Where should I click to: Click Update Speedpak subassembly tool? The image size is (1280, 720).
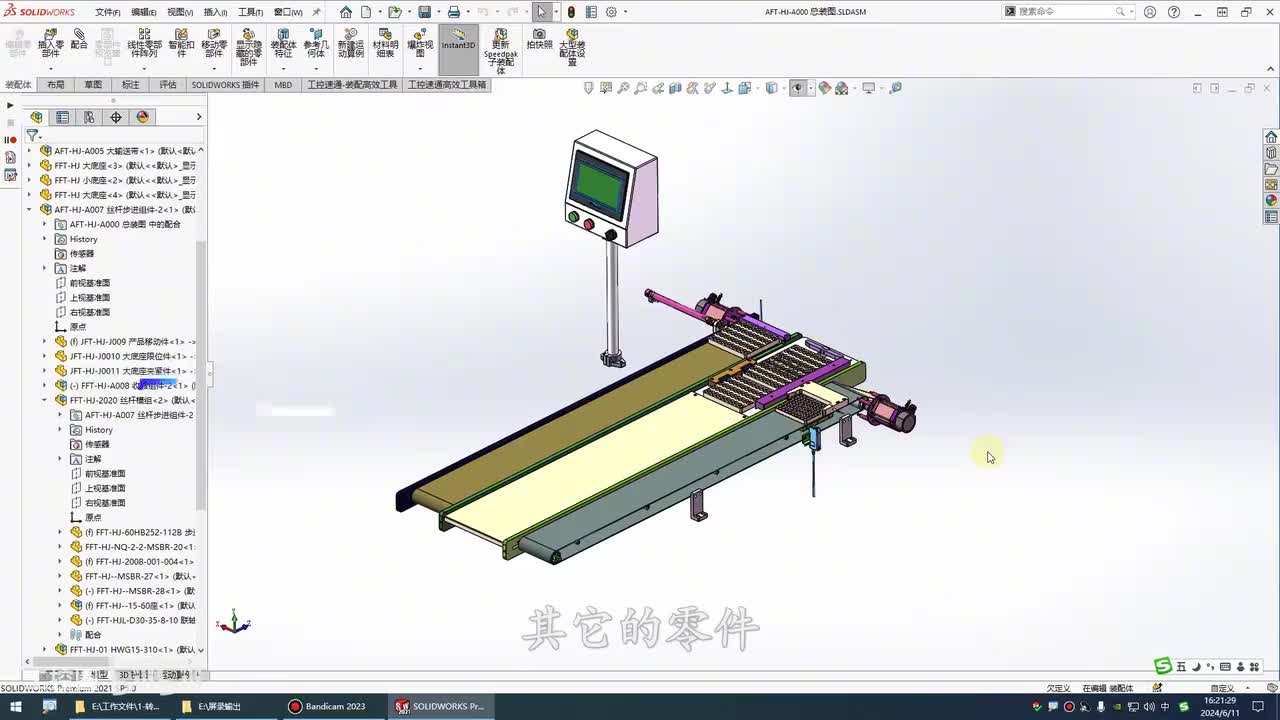(500, 51)
